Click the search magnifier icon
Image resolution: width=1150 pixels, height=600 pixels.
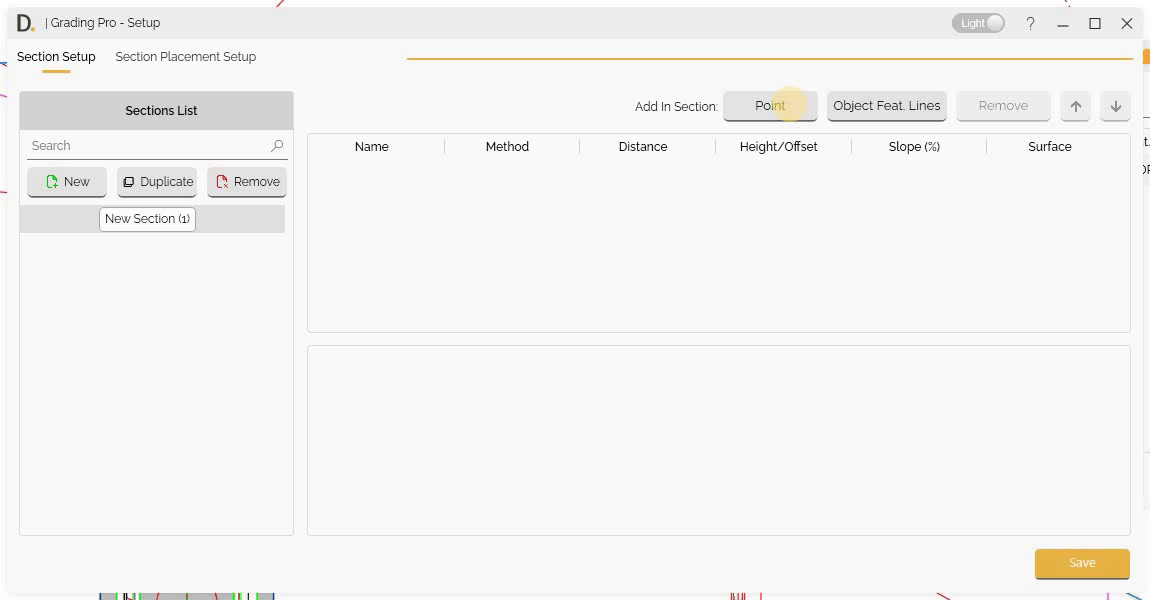pos(277,146)
